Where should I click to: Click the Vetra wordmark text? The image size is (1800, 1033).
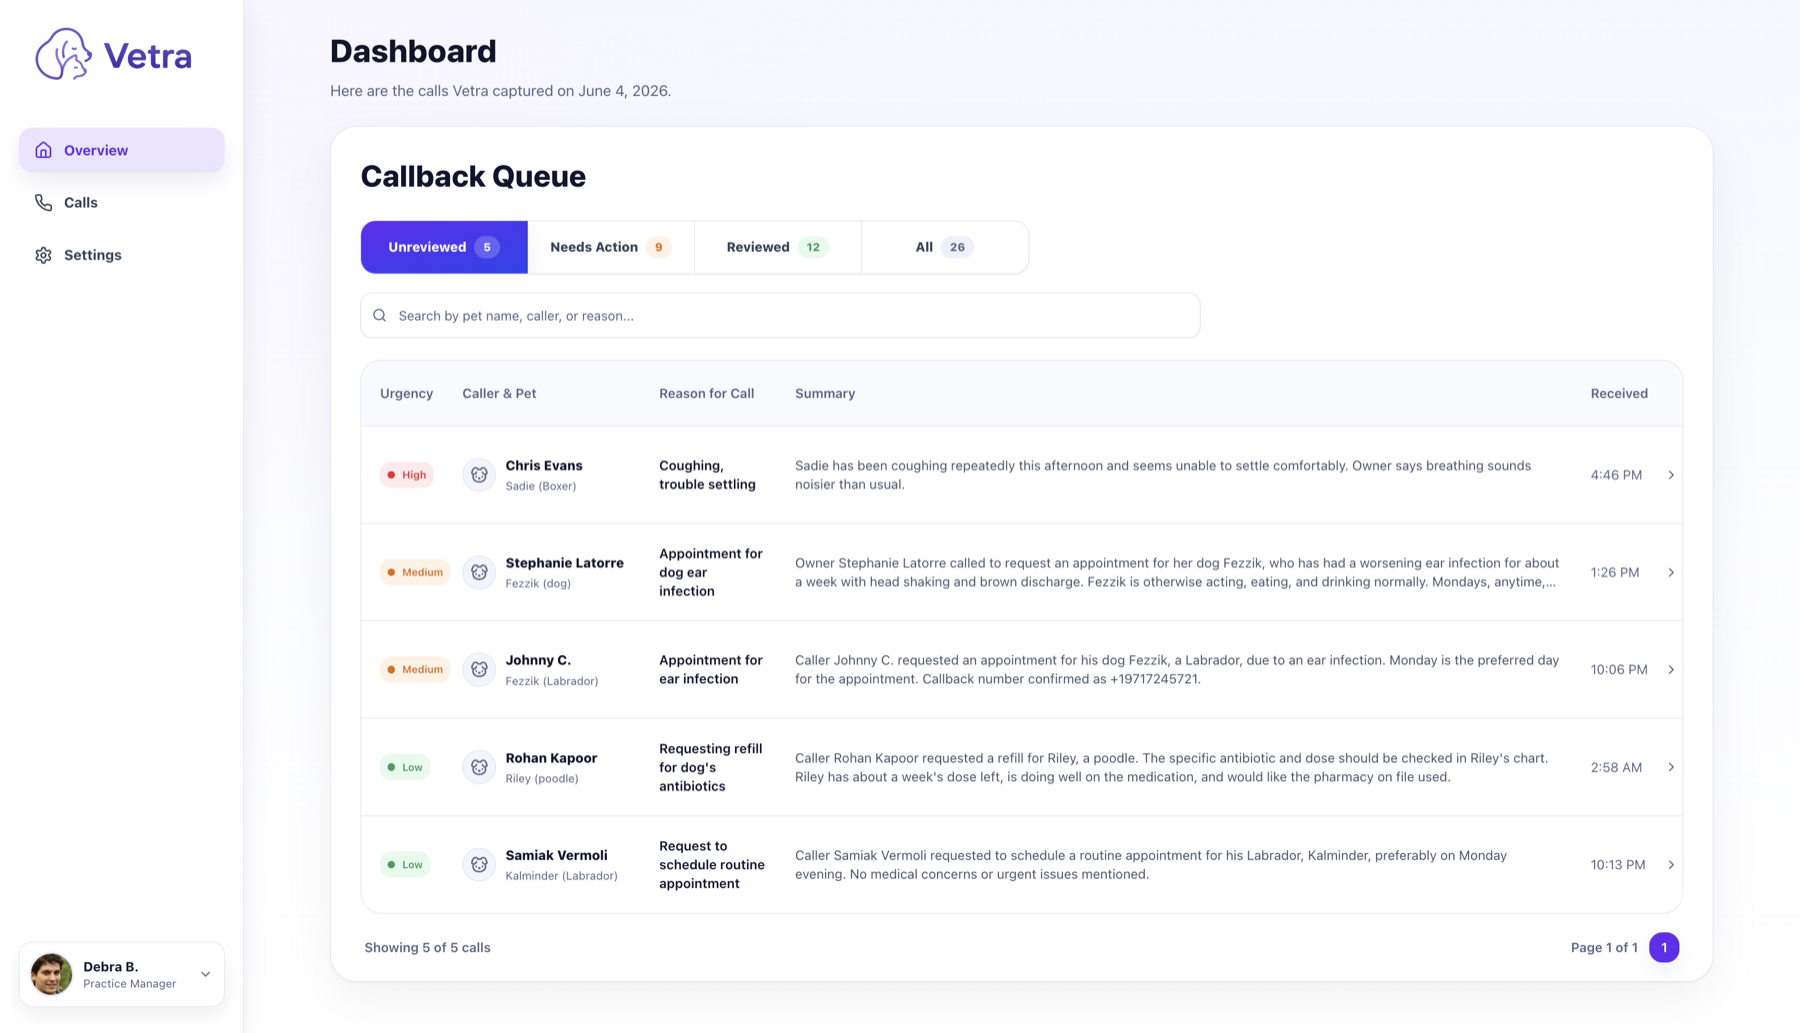(x=148, y=56)
